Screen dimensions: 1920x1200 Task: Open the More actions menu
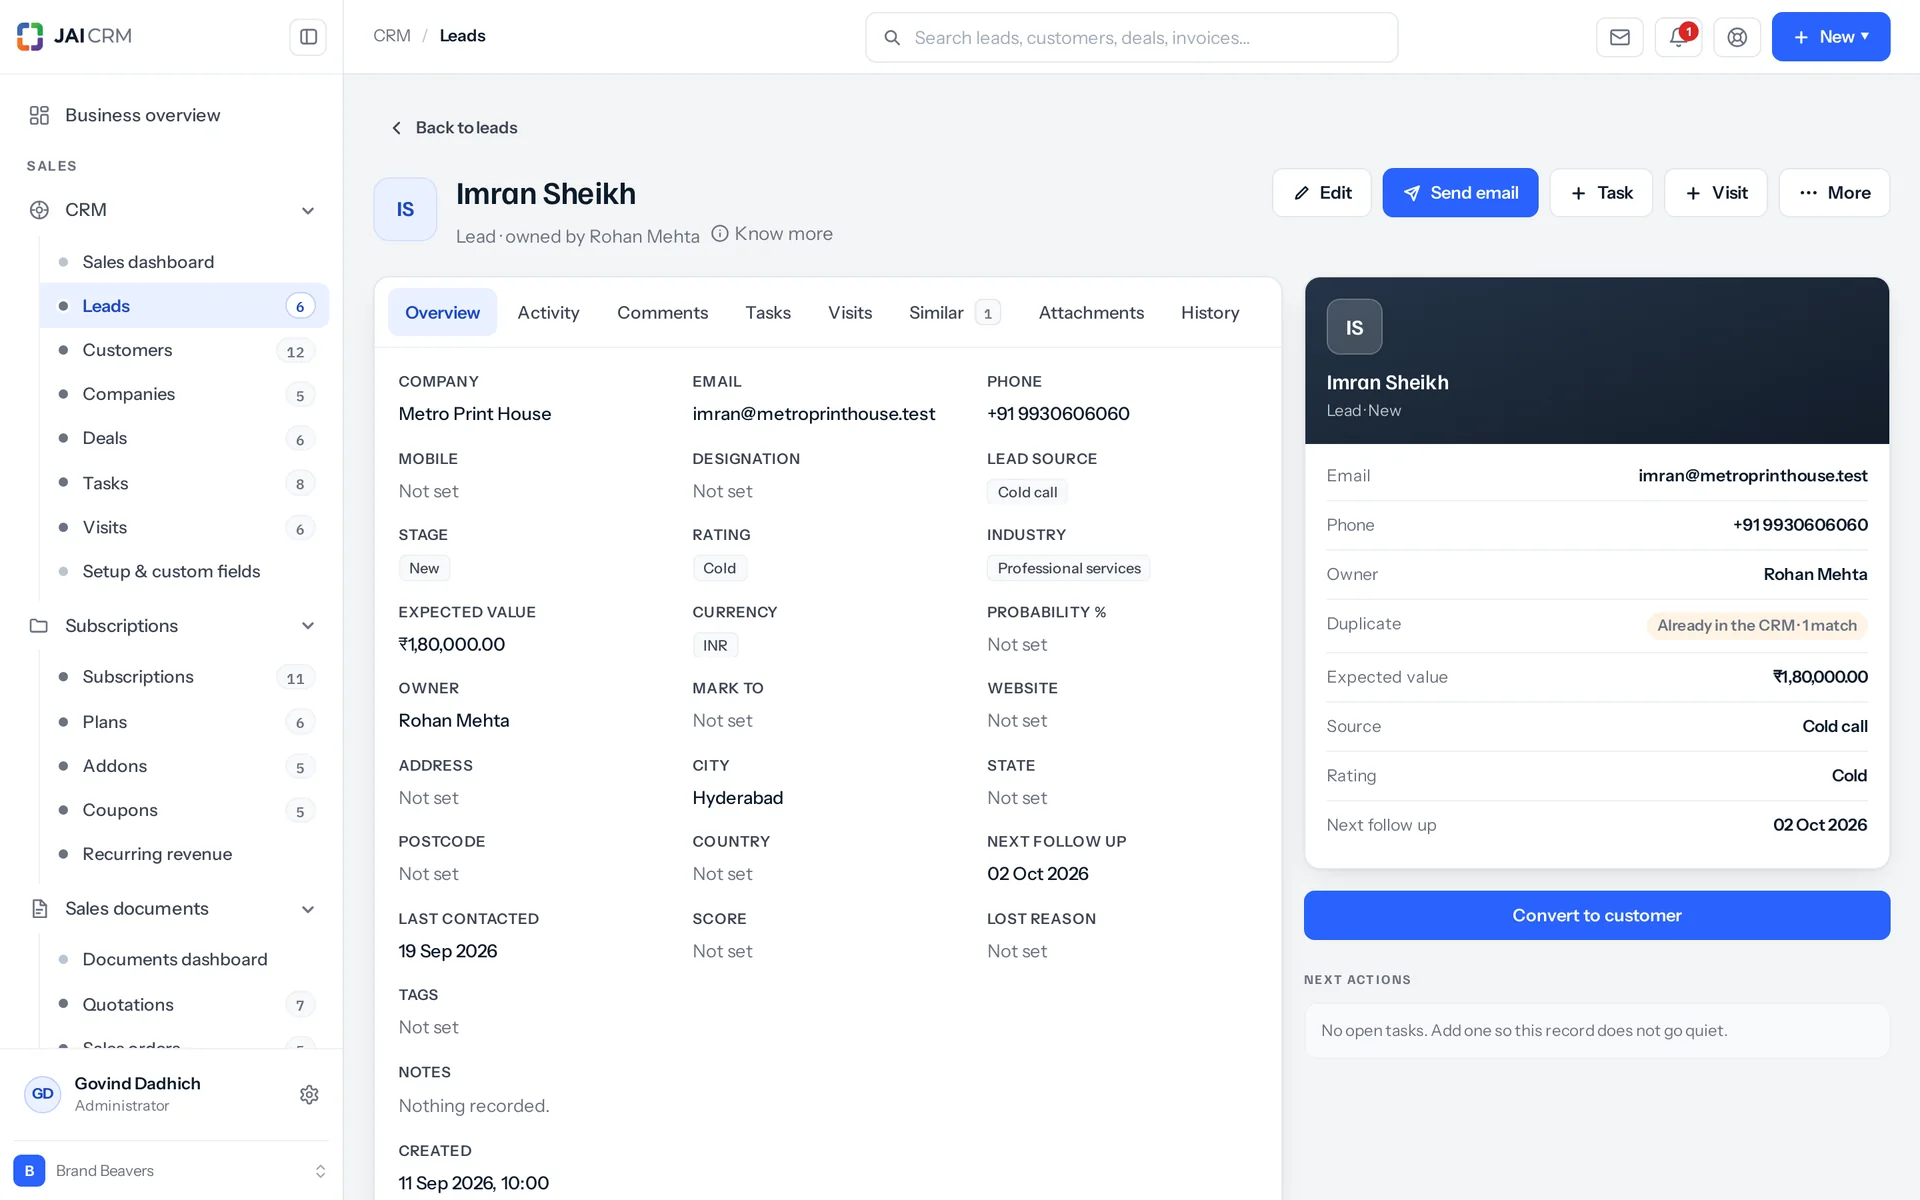(x=1834, y=193)
